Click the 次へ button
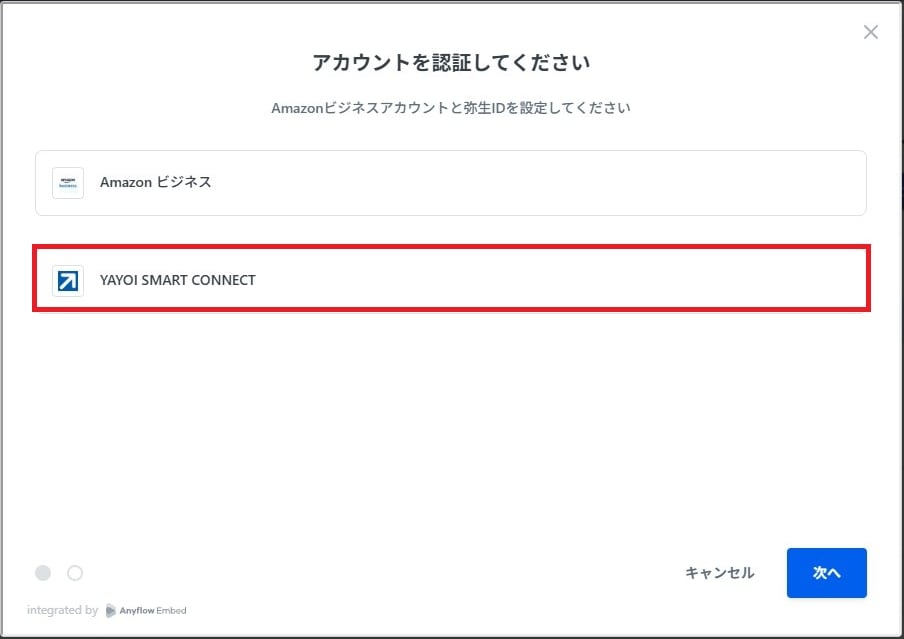 [826, 573]
